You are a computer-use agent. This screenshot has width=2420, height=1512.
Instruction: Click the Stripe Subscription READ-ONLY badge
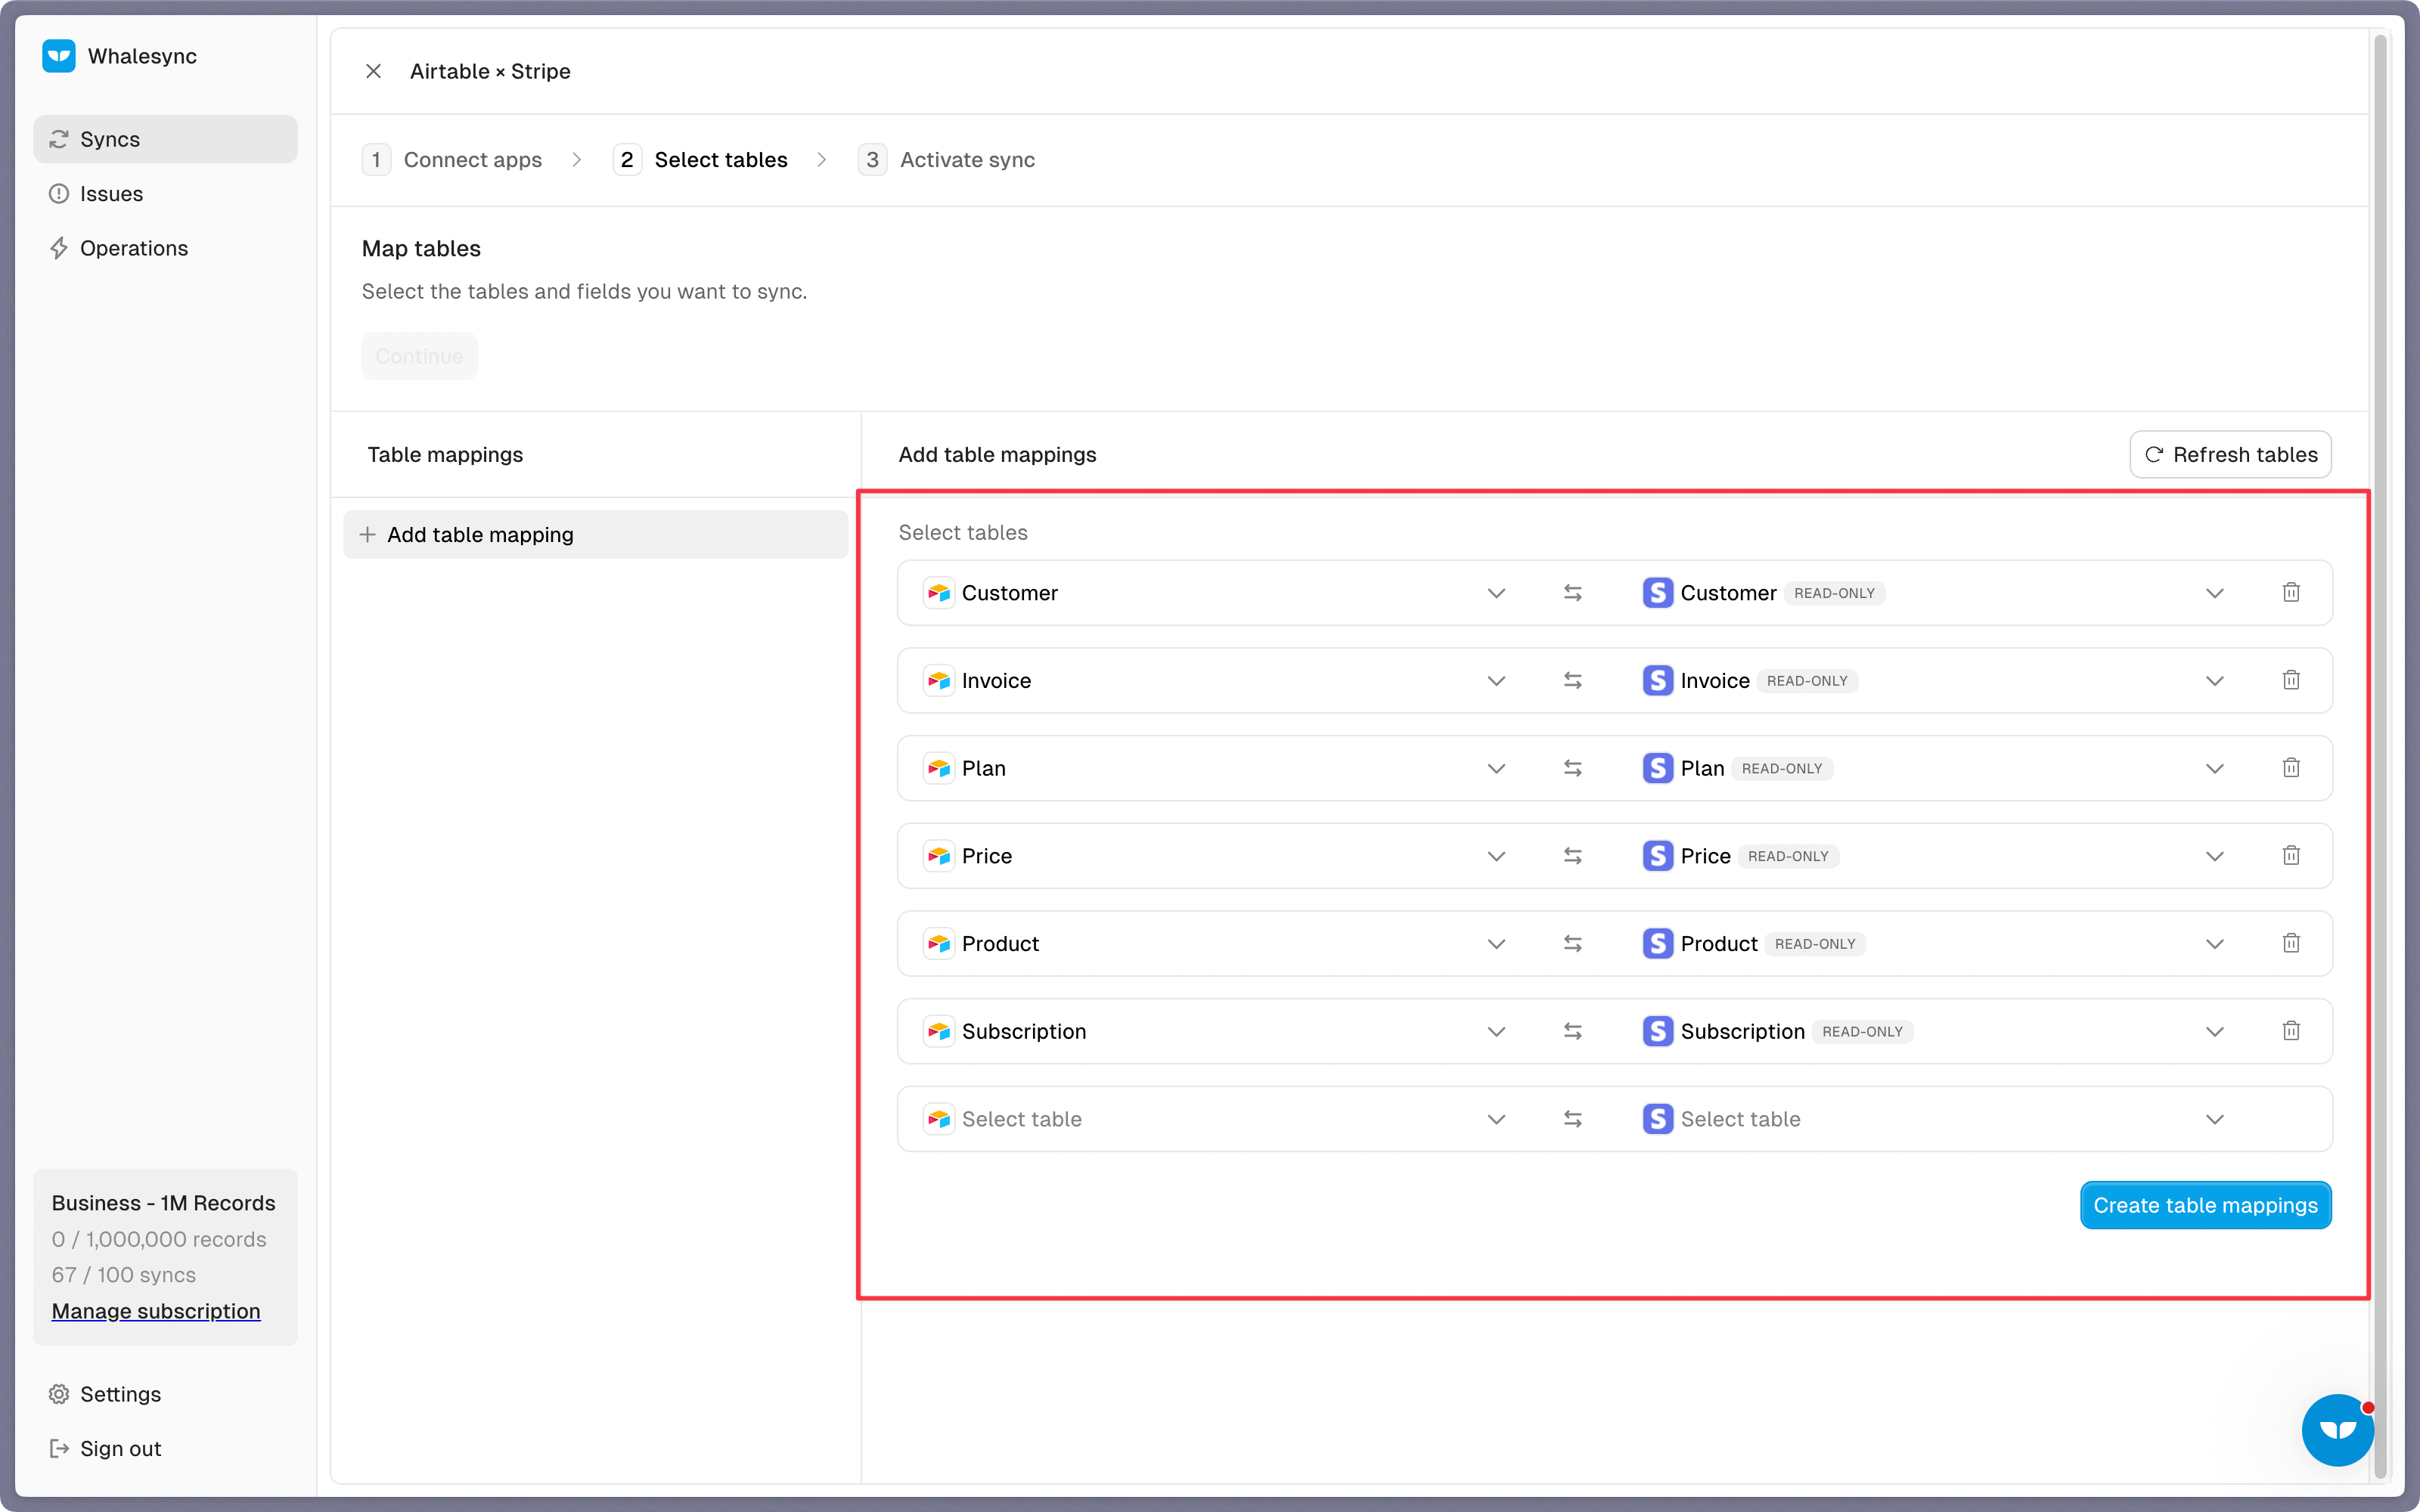(1862, 1031)
